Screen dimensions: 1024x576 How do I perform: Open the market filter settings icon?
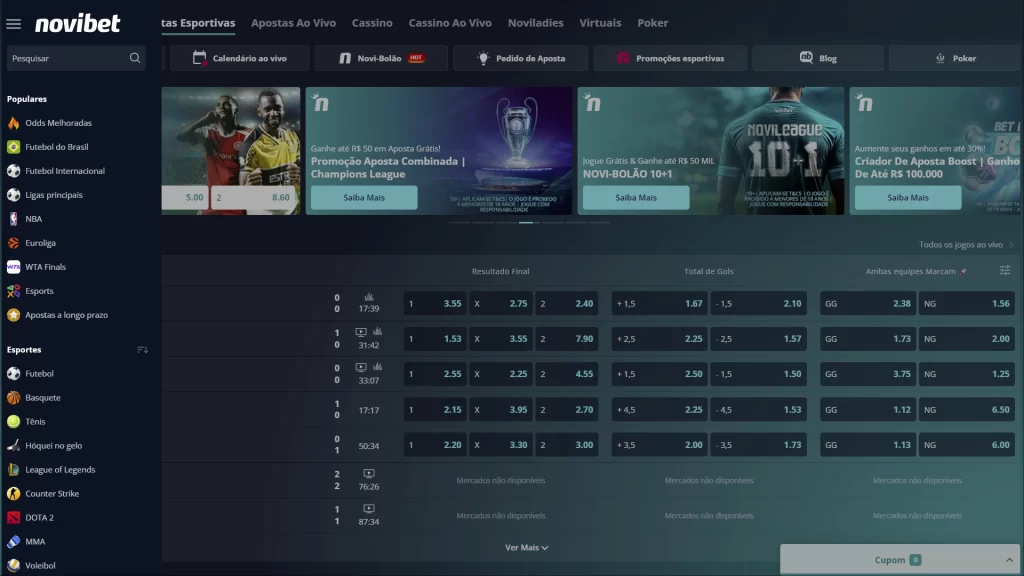click(1004, 271)
